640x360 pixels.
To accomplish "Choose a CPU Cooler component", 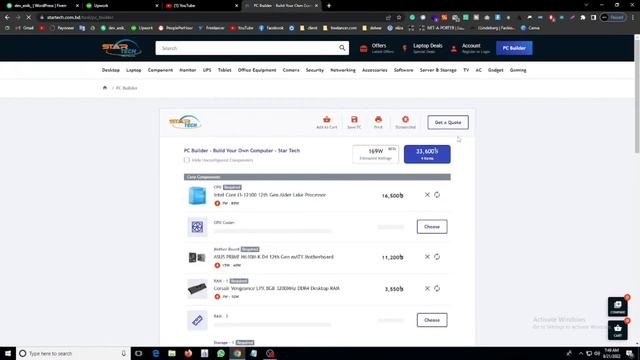I will 432,227.
